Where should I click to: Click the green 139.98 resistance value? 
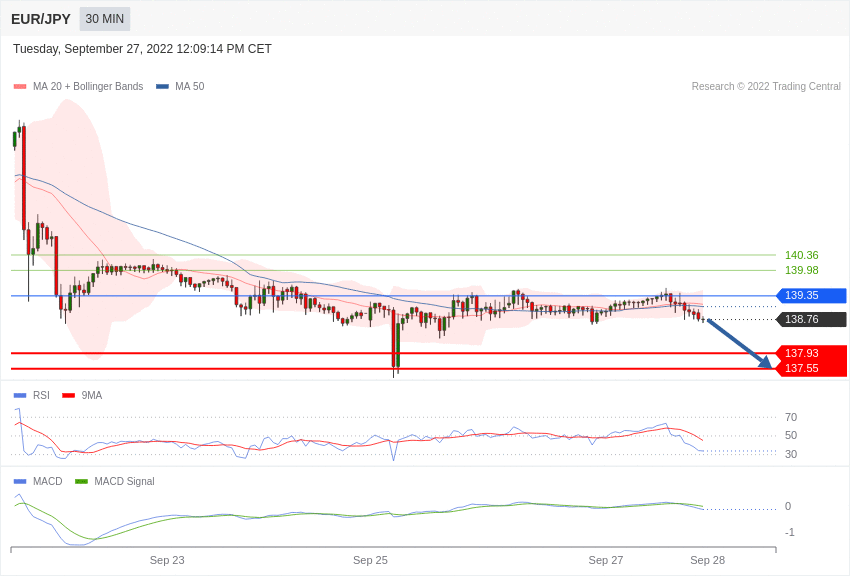pos(802,270)
